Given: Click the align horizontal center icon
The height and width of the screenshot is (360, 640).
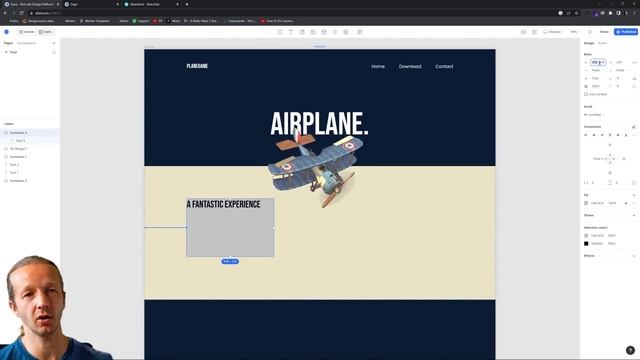Looking at the screenshot, I should tap(594, 135).
